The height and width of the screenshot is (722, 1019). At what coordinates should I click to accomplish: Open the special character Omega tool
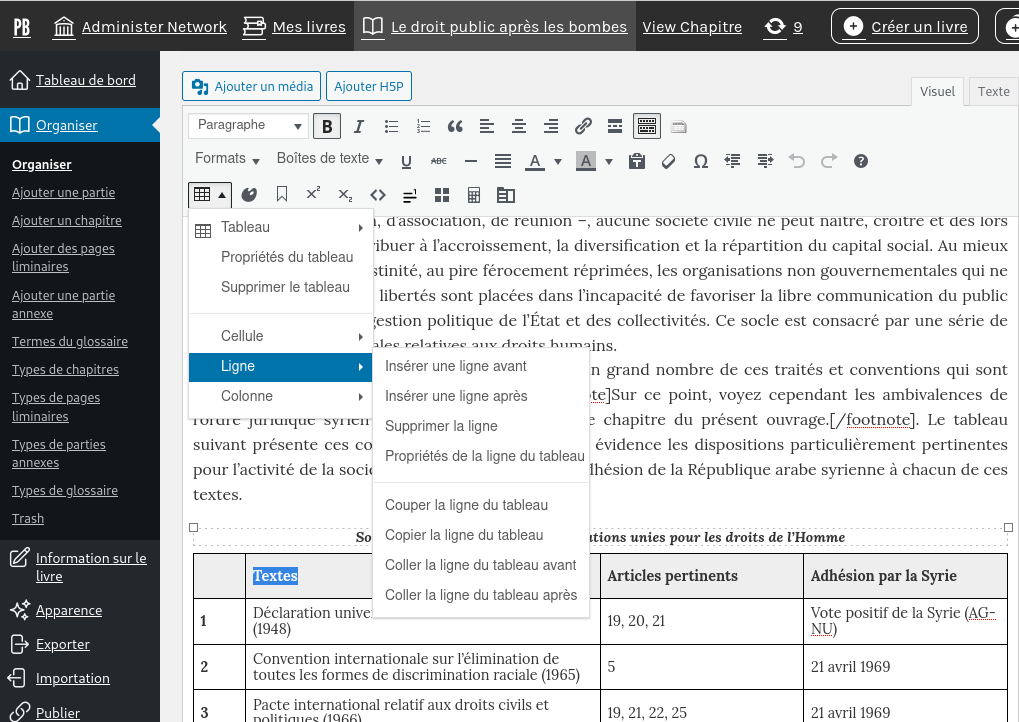pyautogui.click(x=701, y=161)
